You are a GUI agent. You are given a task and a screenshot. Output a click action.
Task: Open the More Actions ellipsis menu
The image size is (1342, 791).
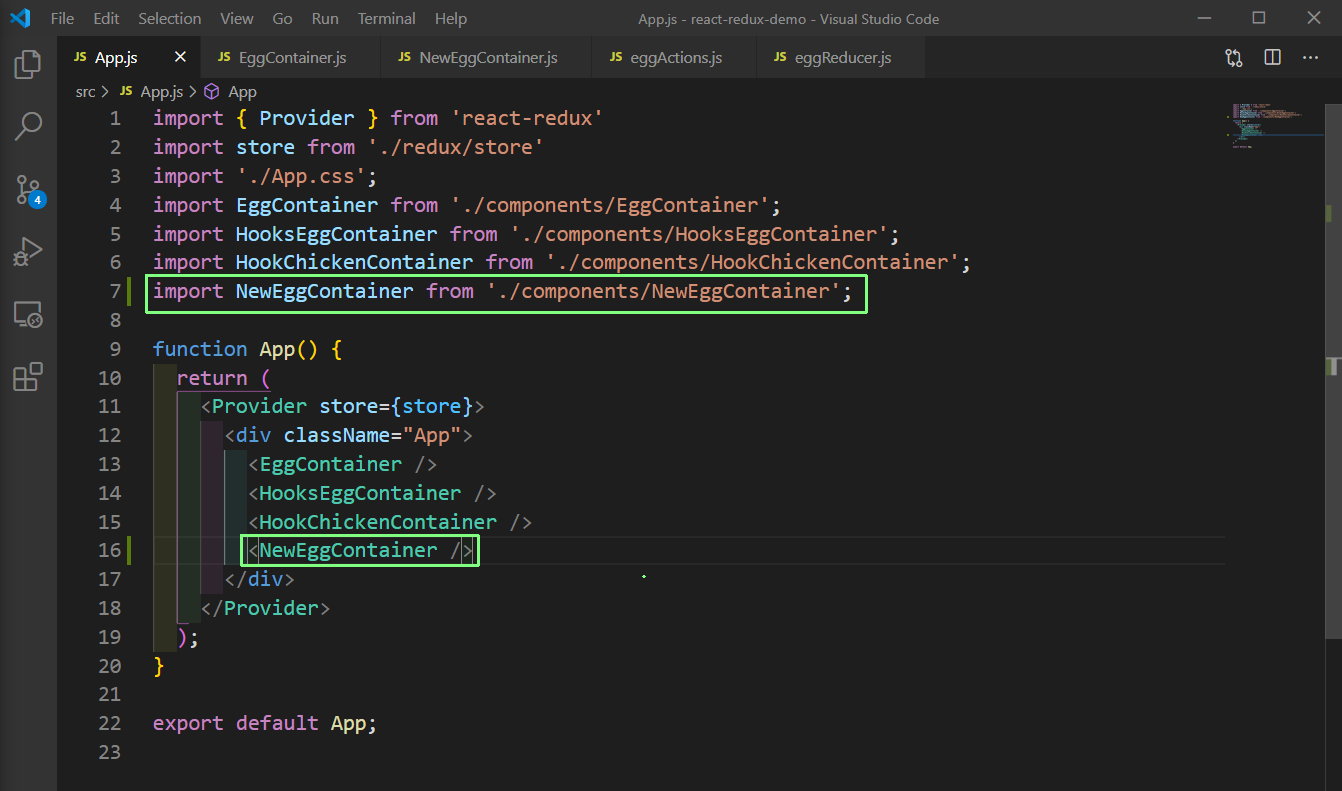click(x=1310, y=58)
